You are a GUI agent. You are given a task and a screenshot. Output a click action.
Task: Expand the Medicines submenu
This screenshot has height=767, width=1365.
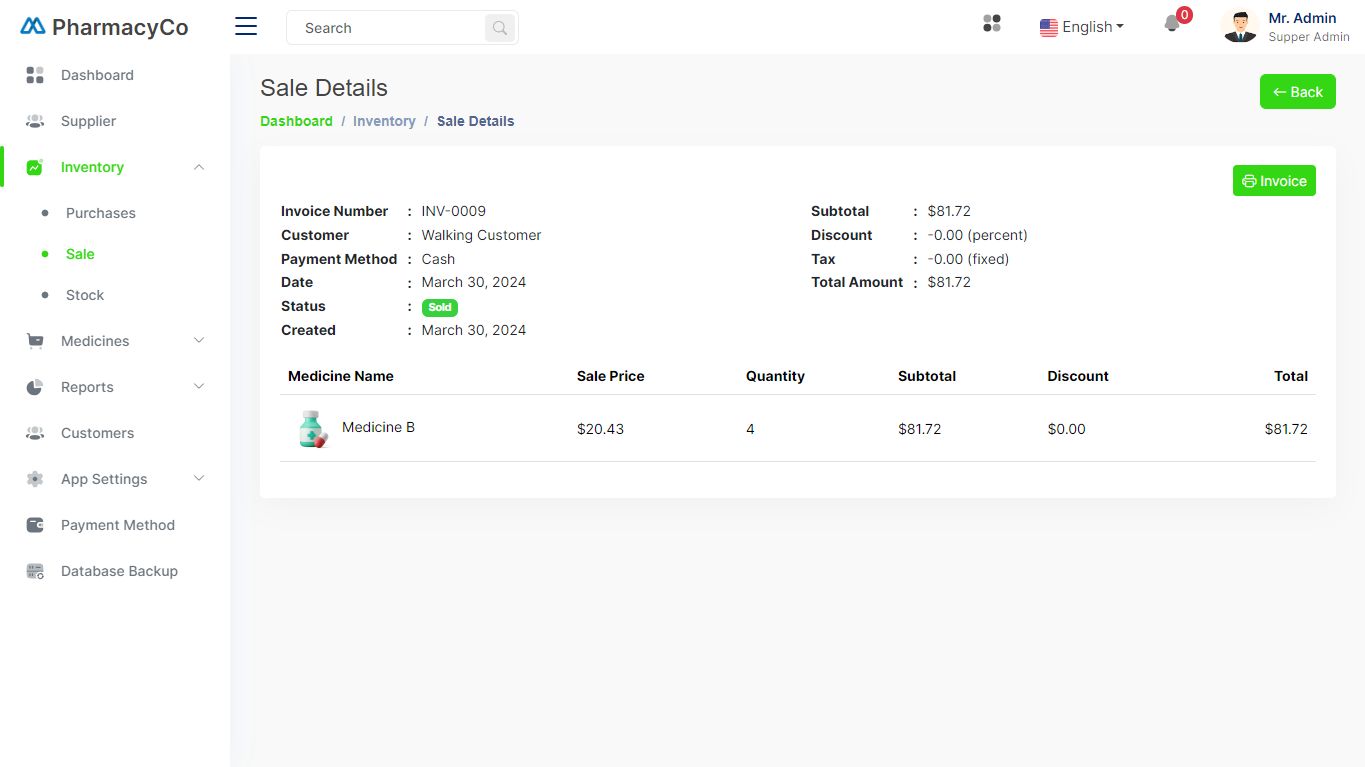pyautogui.click(x=199, y=341)
